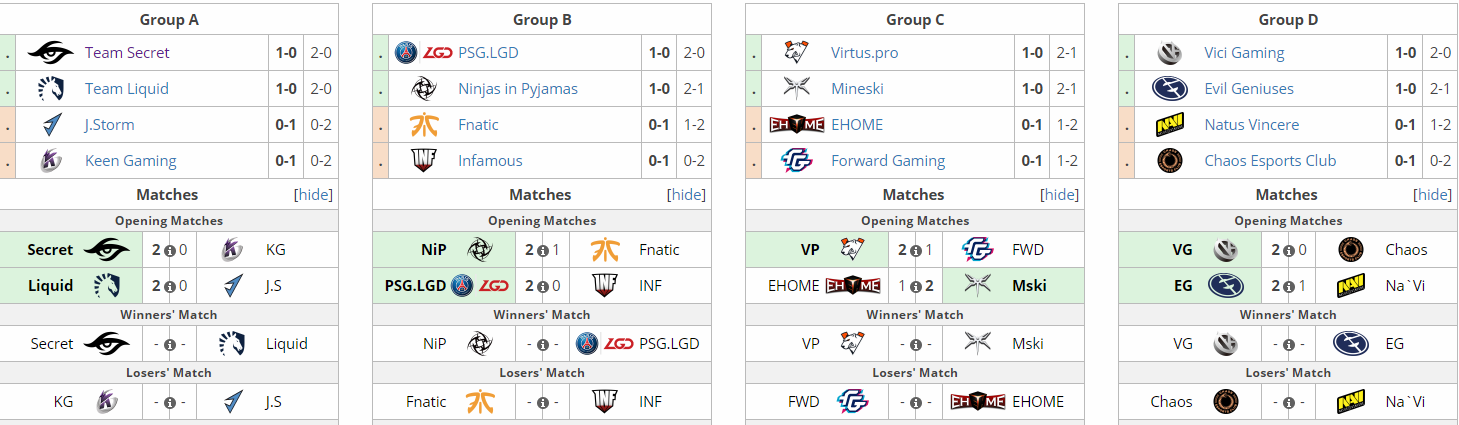Viewport: 1459px width, 425px height.
Task: Click the Team Liquid logo in Group A standings
Action: tap(50, 89)
